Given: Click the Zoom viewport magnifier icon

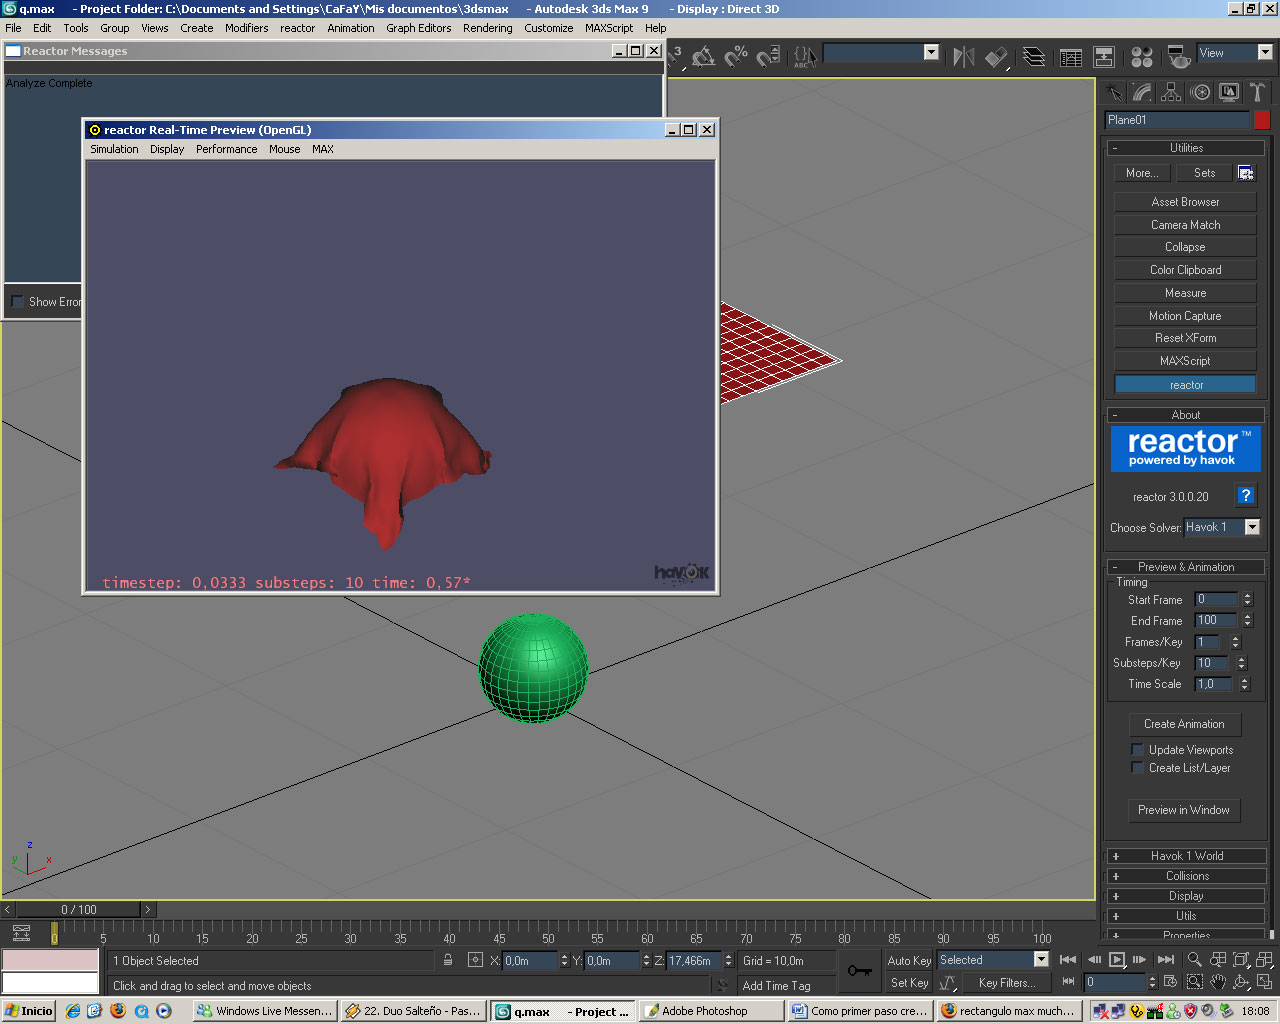Looking at the screenshot, I should (x=1195, y=960).
